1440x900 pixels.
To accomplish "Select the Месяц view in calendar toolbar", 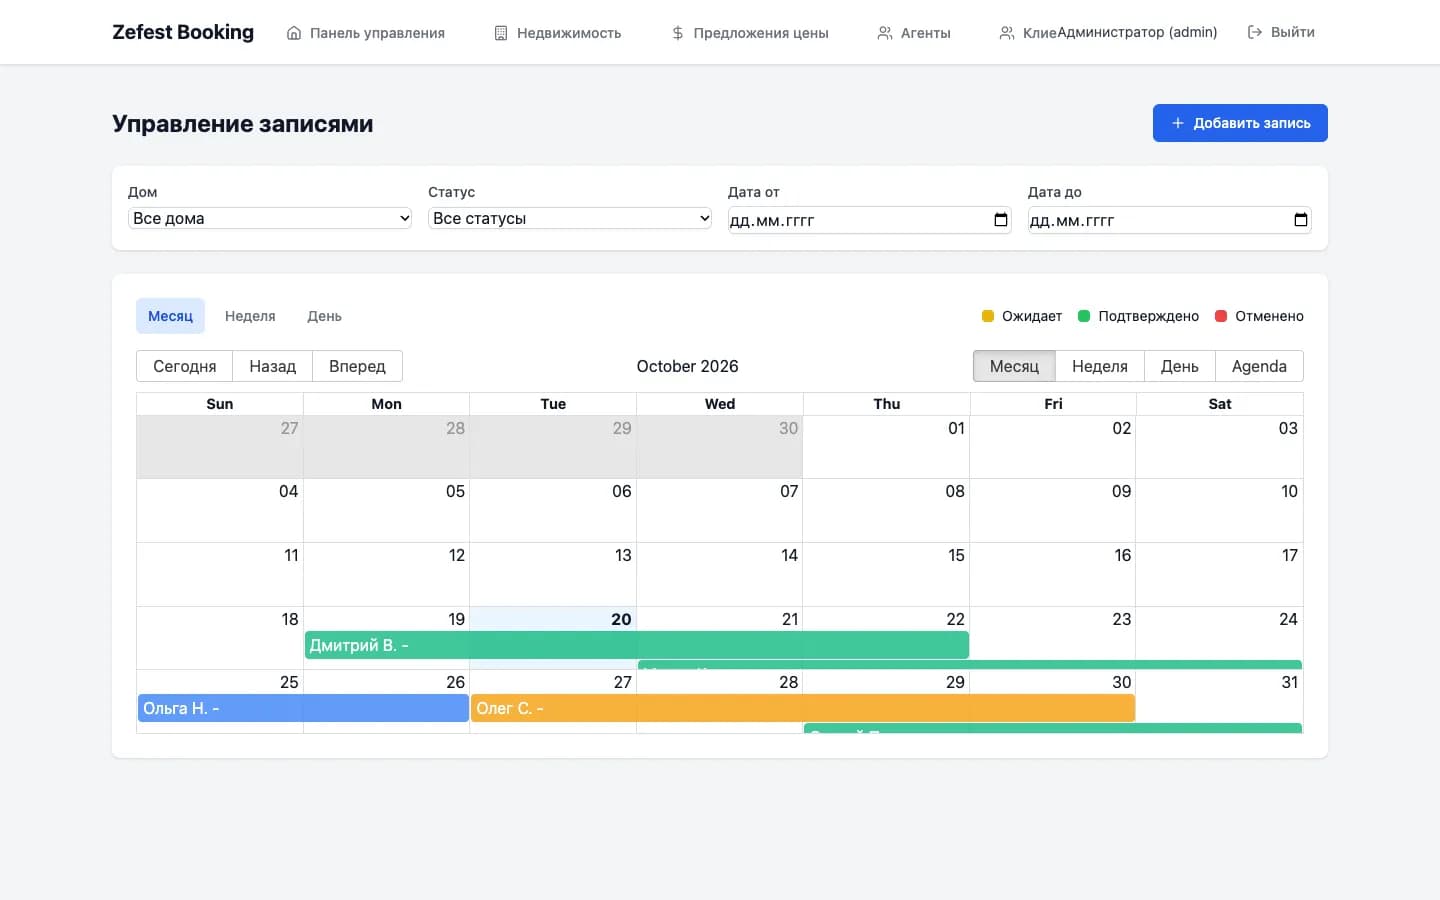I will (x=1014, y=366).
